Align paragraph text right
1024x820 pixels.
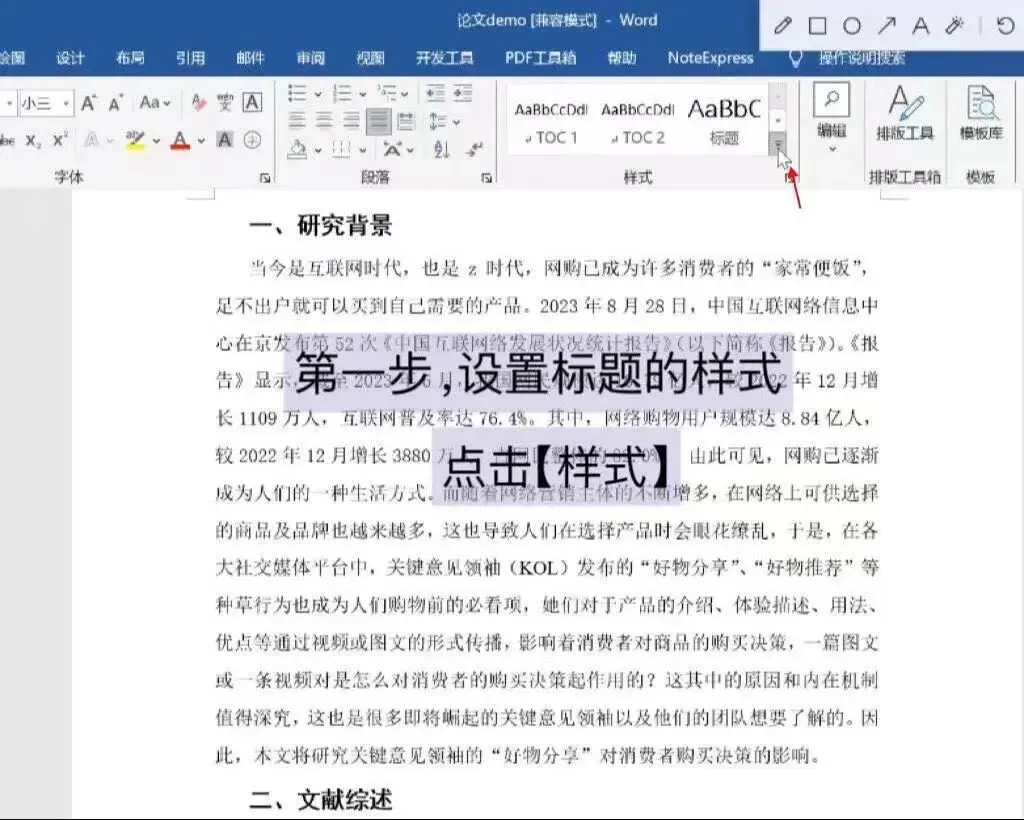[x=351, y=121]
